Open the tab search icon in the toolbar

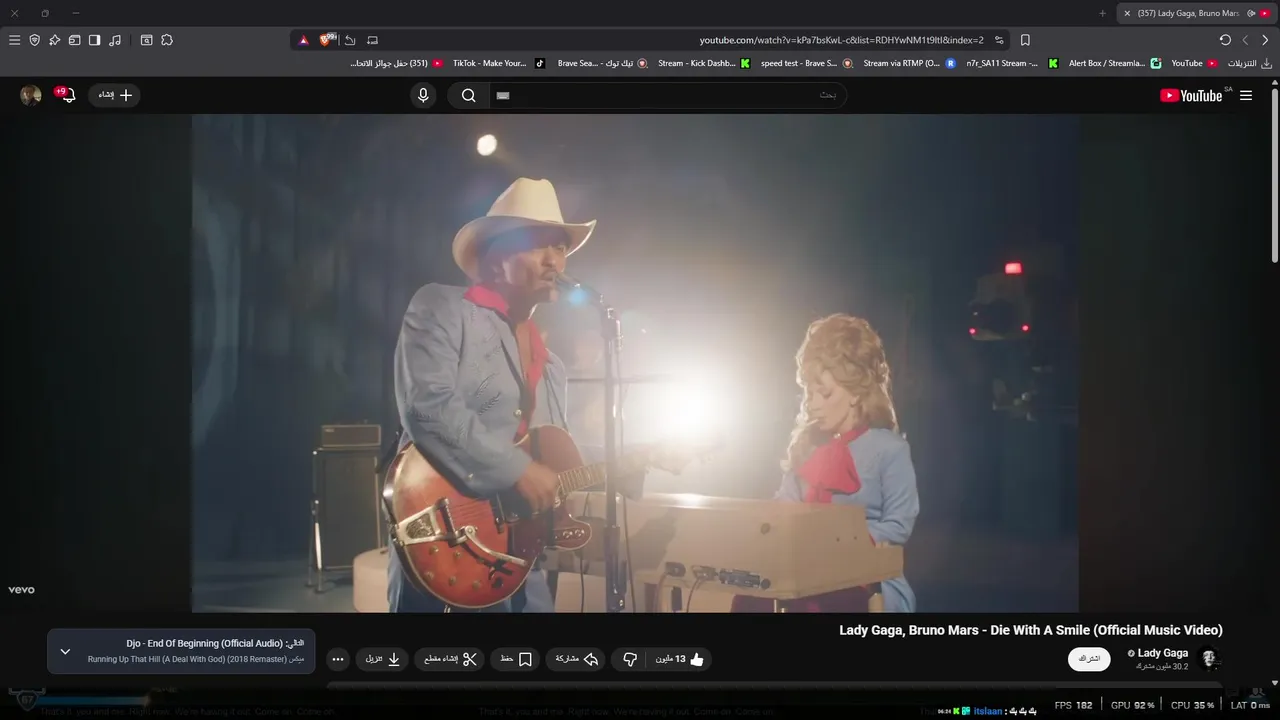[x=146, y=40]
